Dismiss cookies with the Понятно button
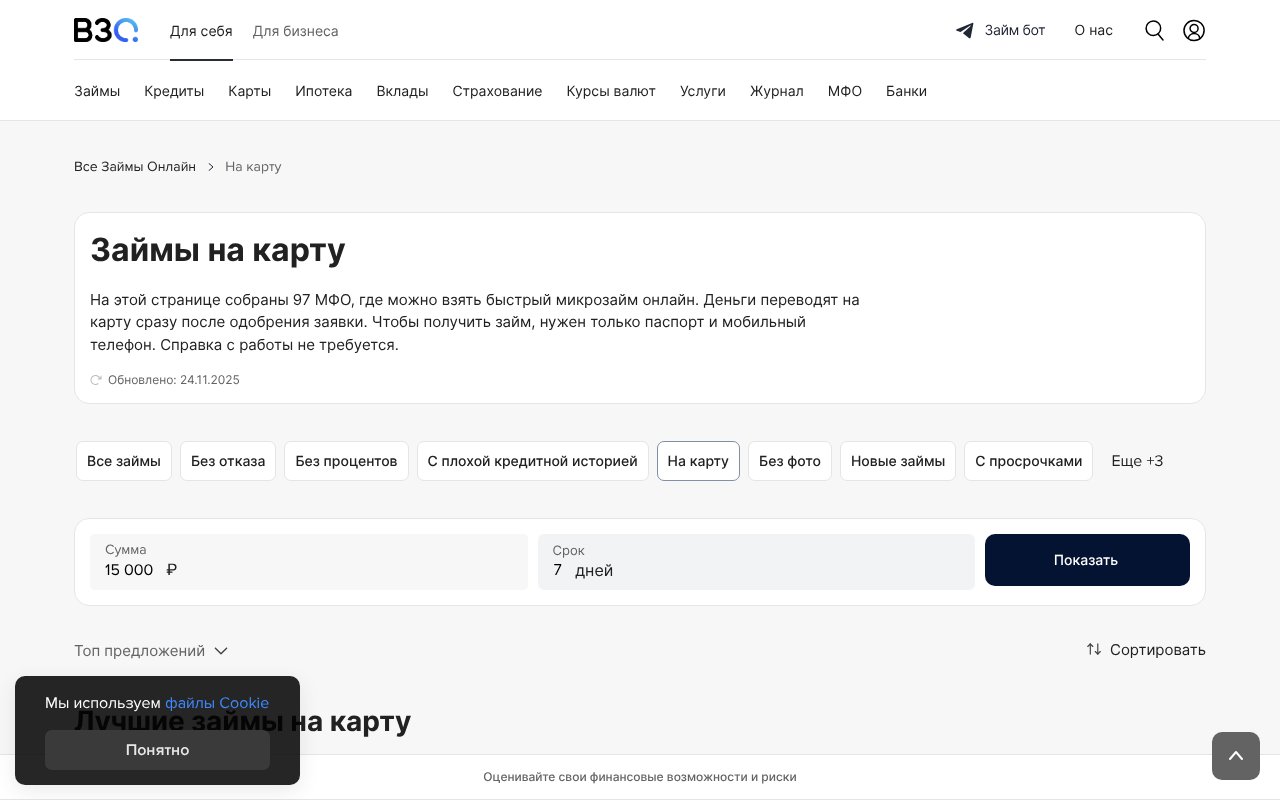 pyautogui.click(x=157, y=750)
